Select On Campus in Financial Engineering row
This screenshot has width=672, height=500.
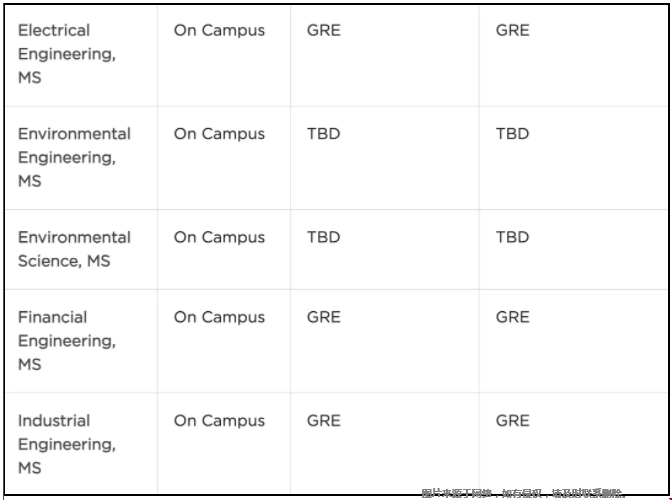[219, 317]
